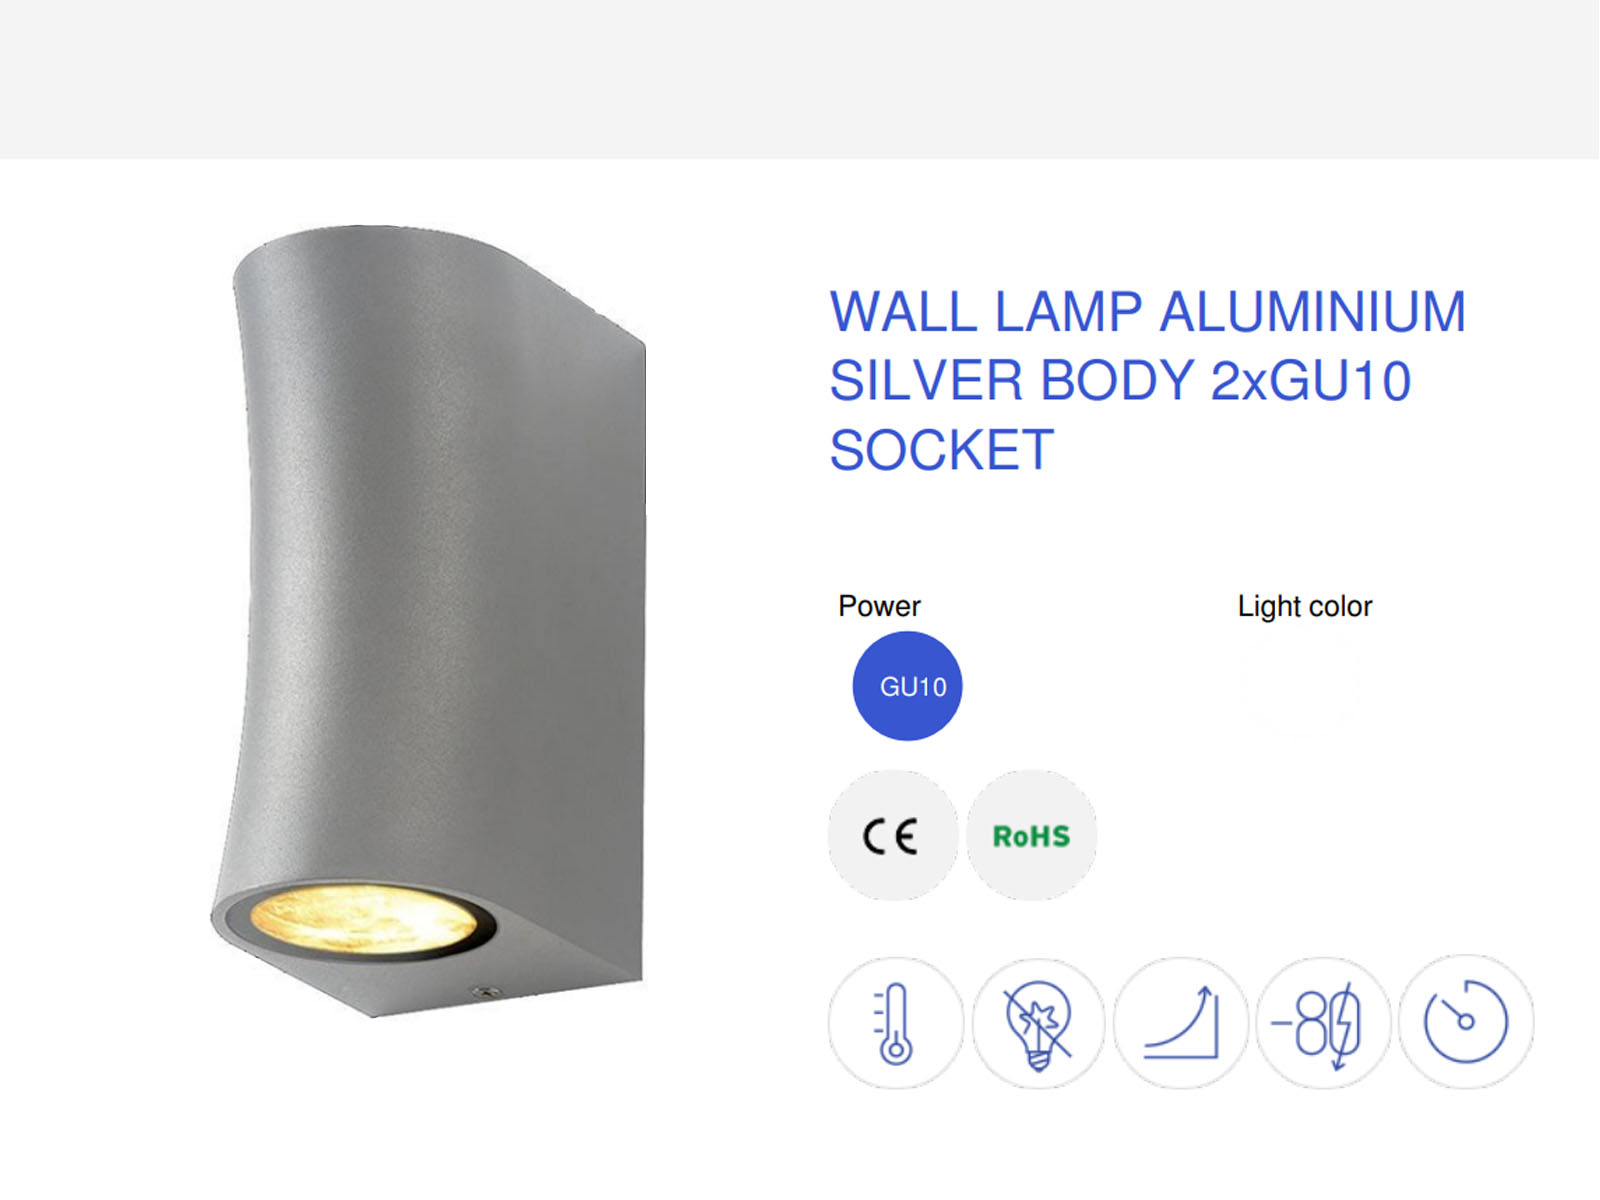Screen dimensions: 1600x1200
Task: Click the SOCKET word in the title
Action: click(942, 450)
